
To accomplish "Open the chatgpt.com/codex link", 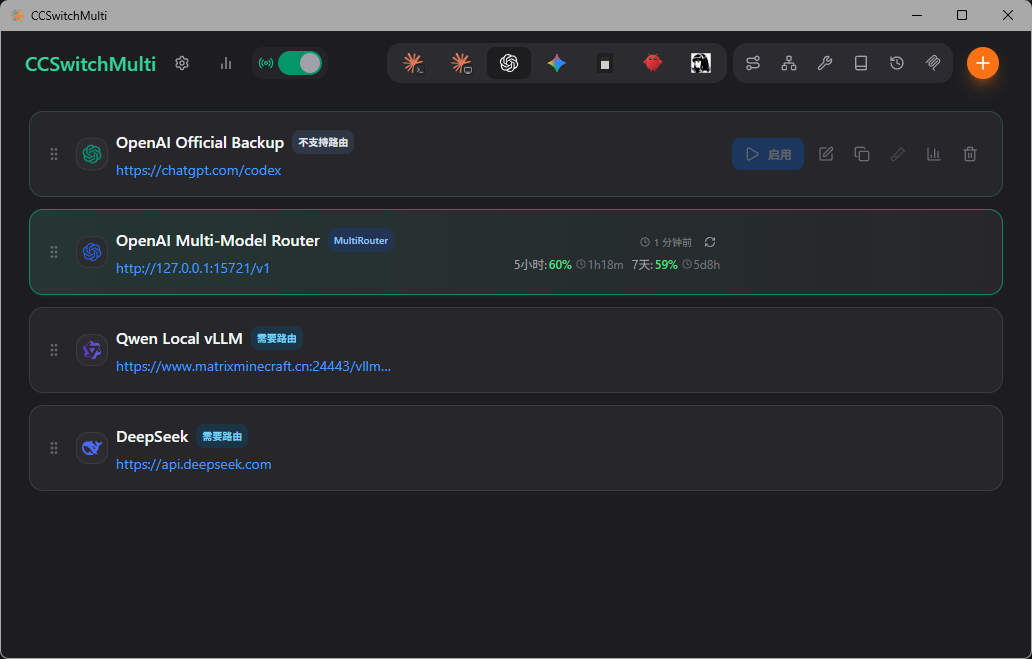I will click(199, 171).
